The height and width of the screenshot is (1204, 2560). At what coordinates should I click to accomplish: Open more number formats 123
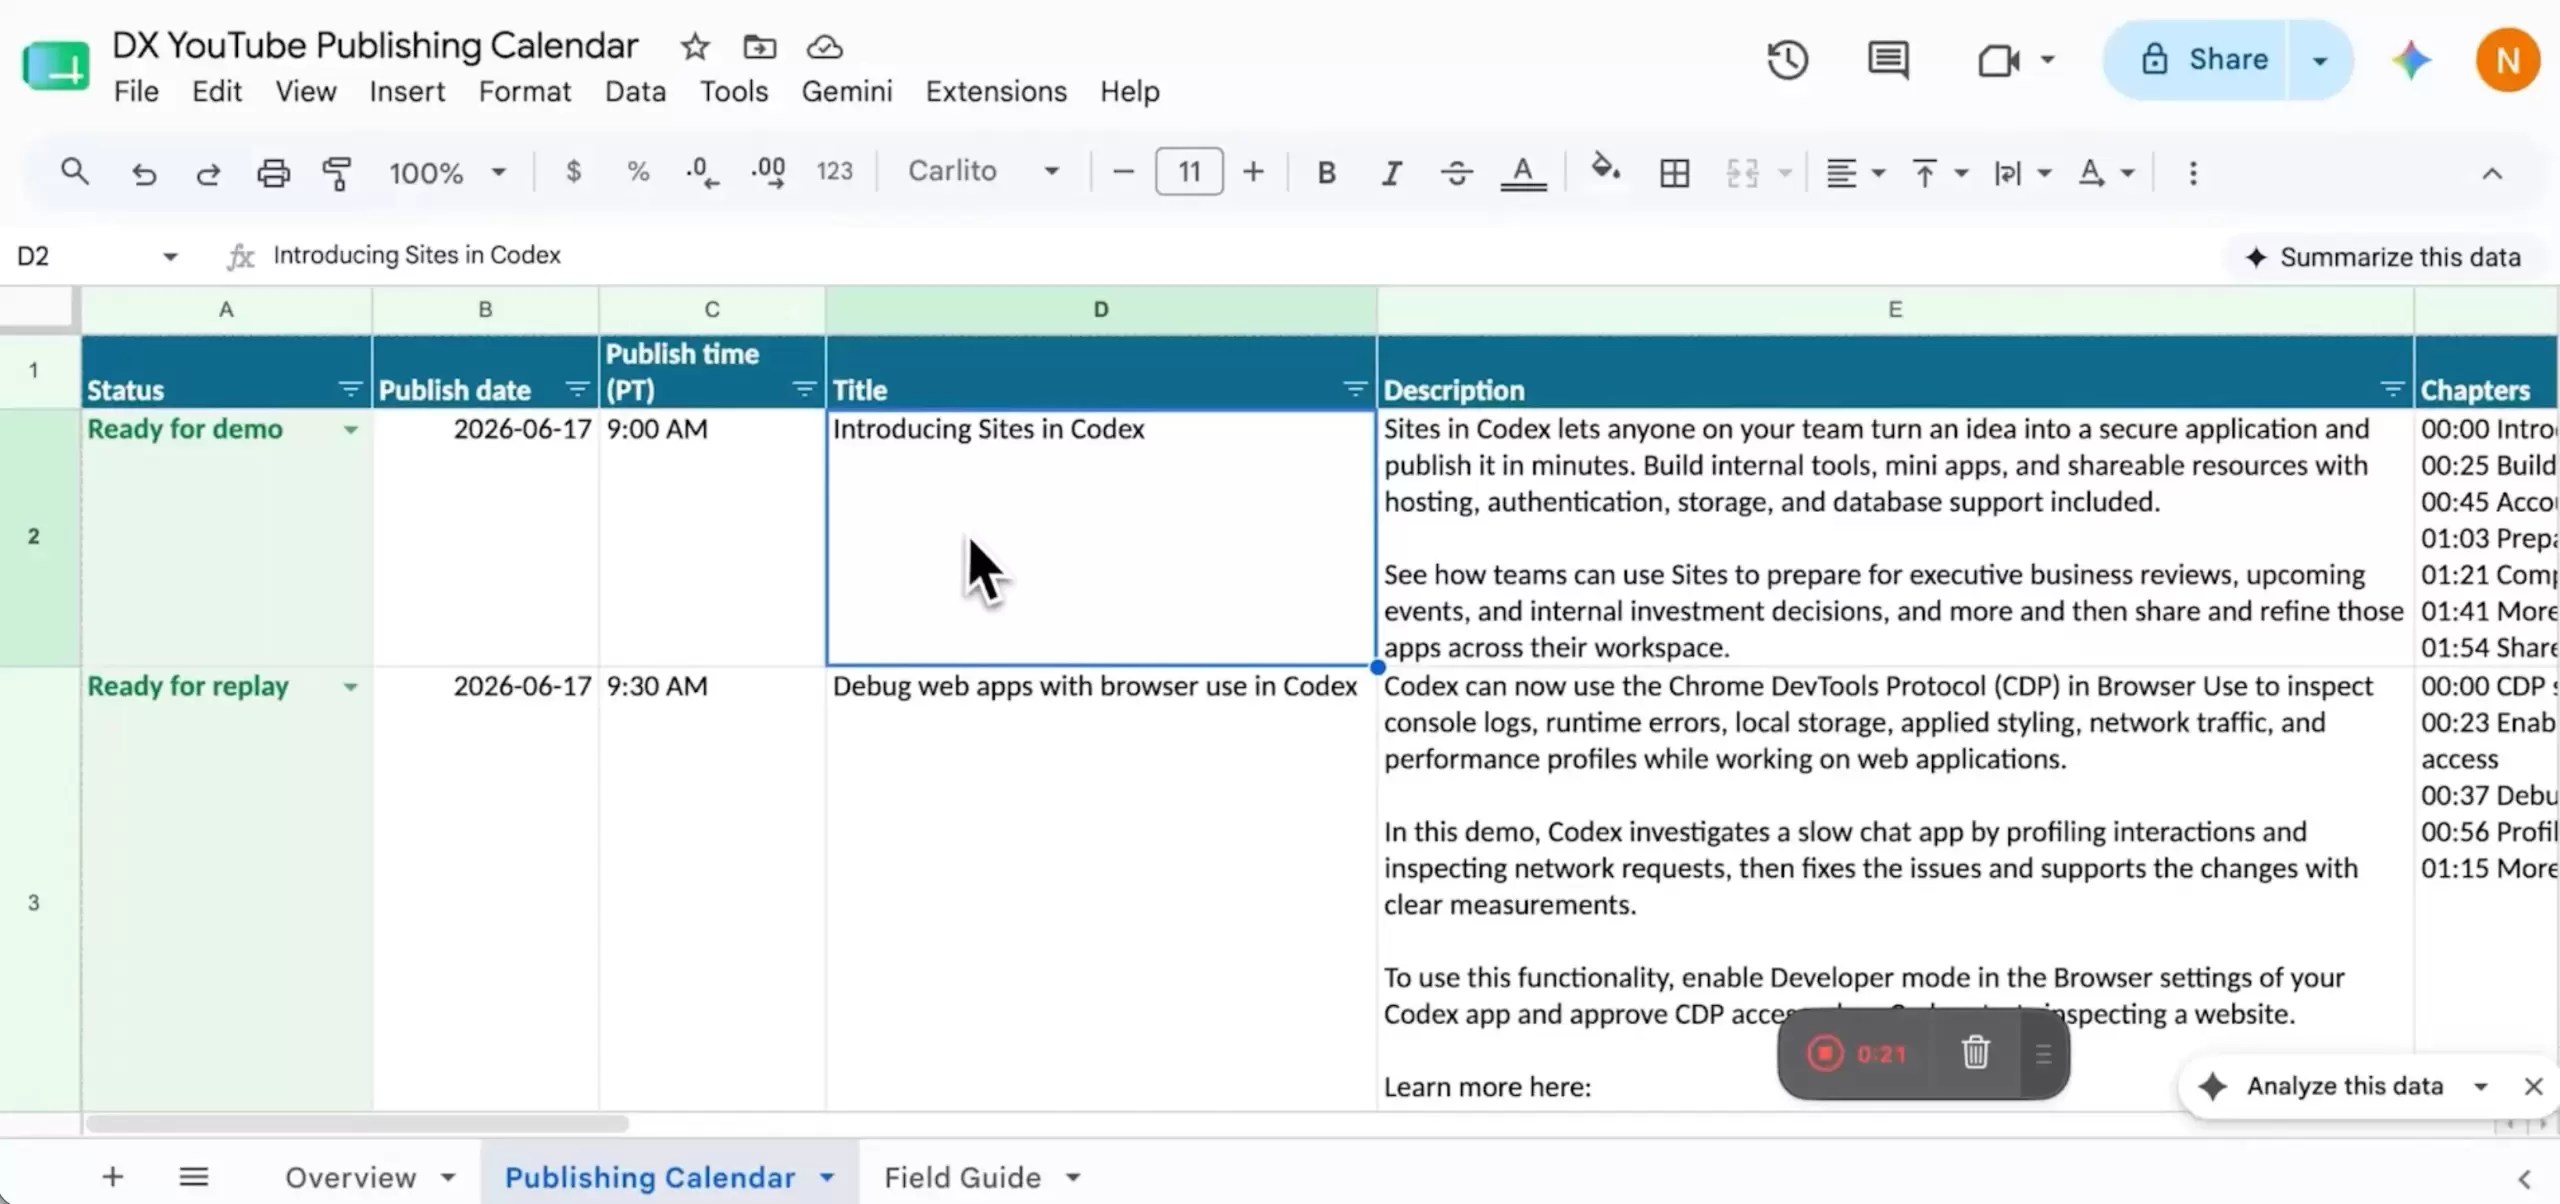pyautogui.click(x=835, y=172)
